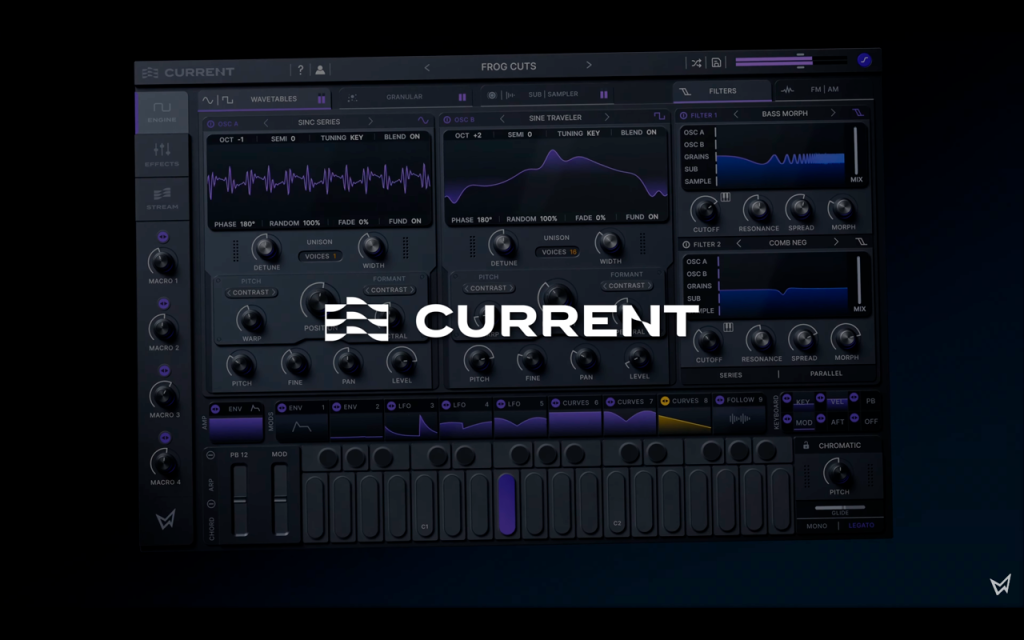Click the link icon above Macro 1
Screen dimensions: 1024x640
(163, 236)
